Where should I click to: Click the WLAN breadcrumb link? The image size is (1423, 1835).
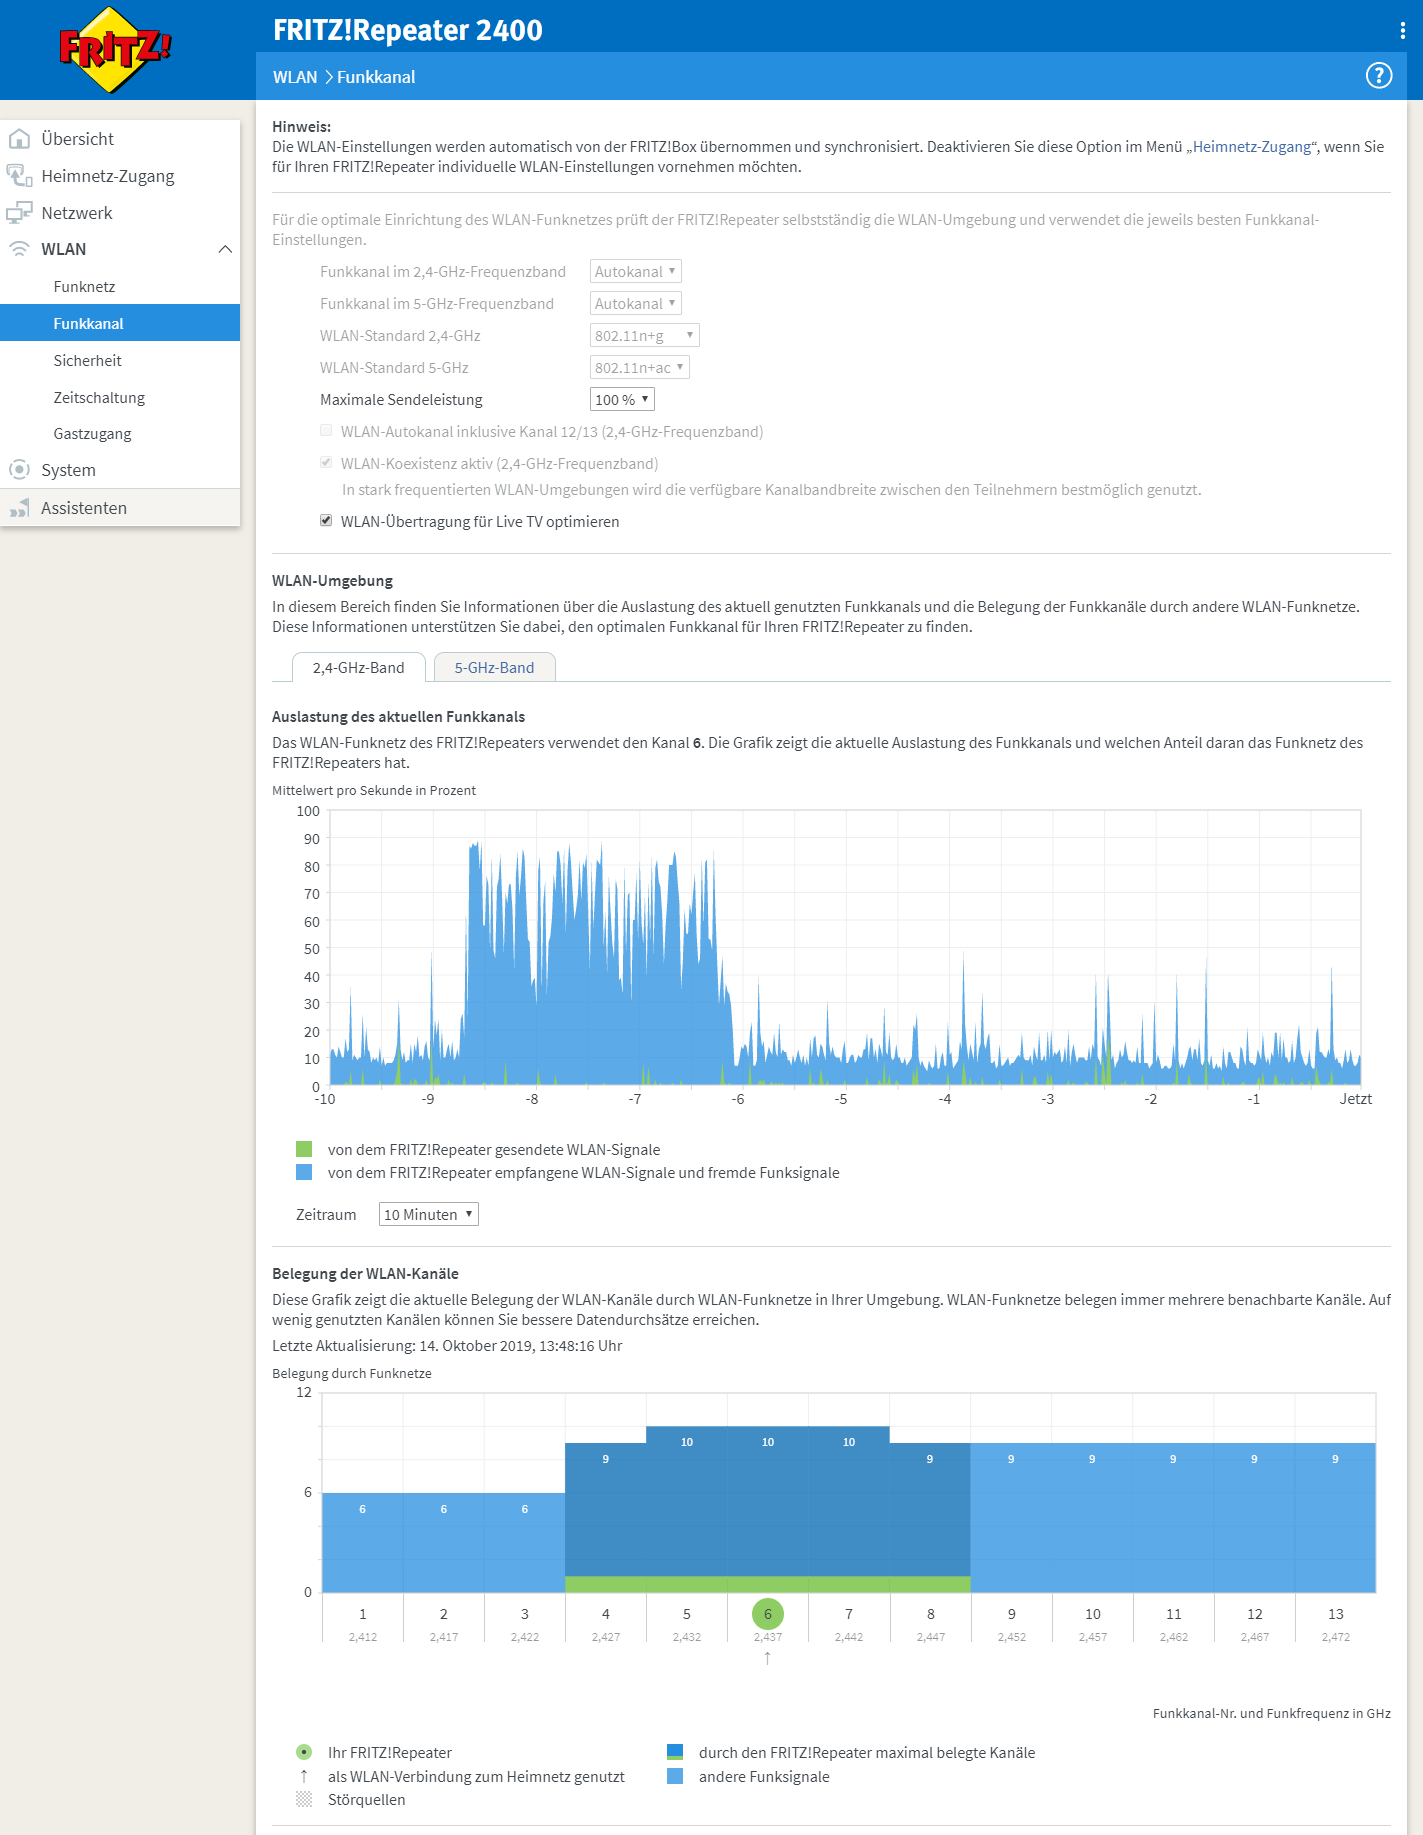tap(295, 77)
